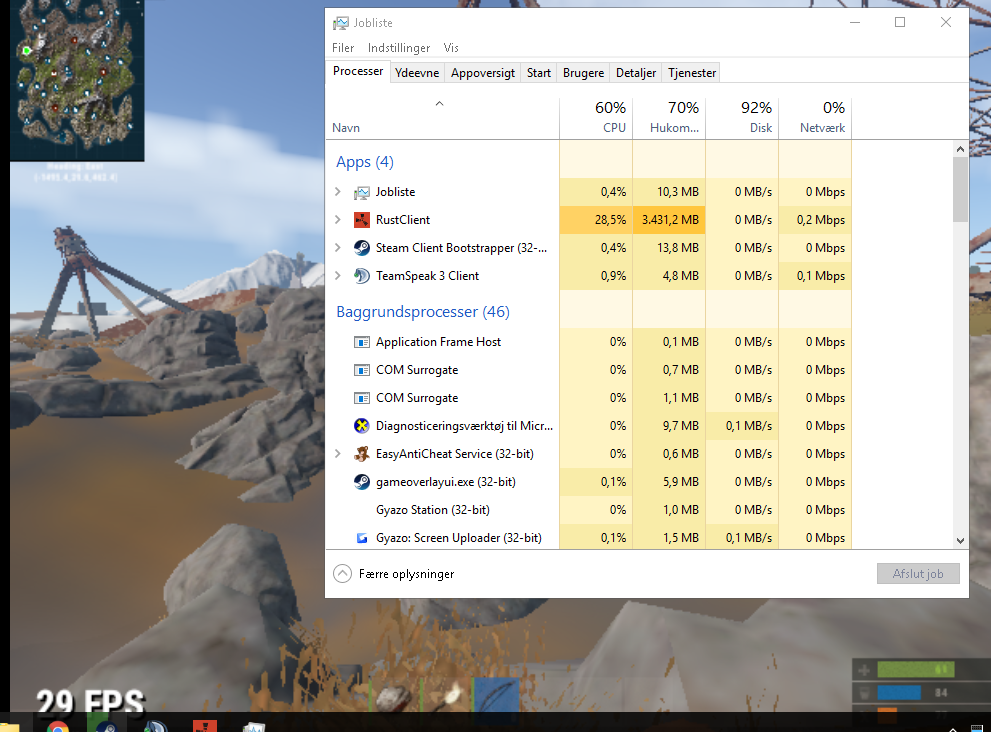Click the RustClient process icon
The image size is (991, 732).
pos(362,220)
